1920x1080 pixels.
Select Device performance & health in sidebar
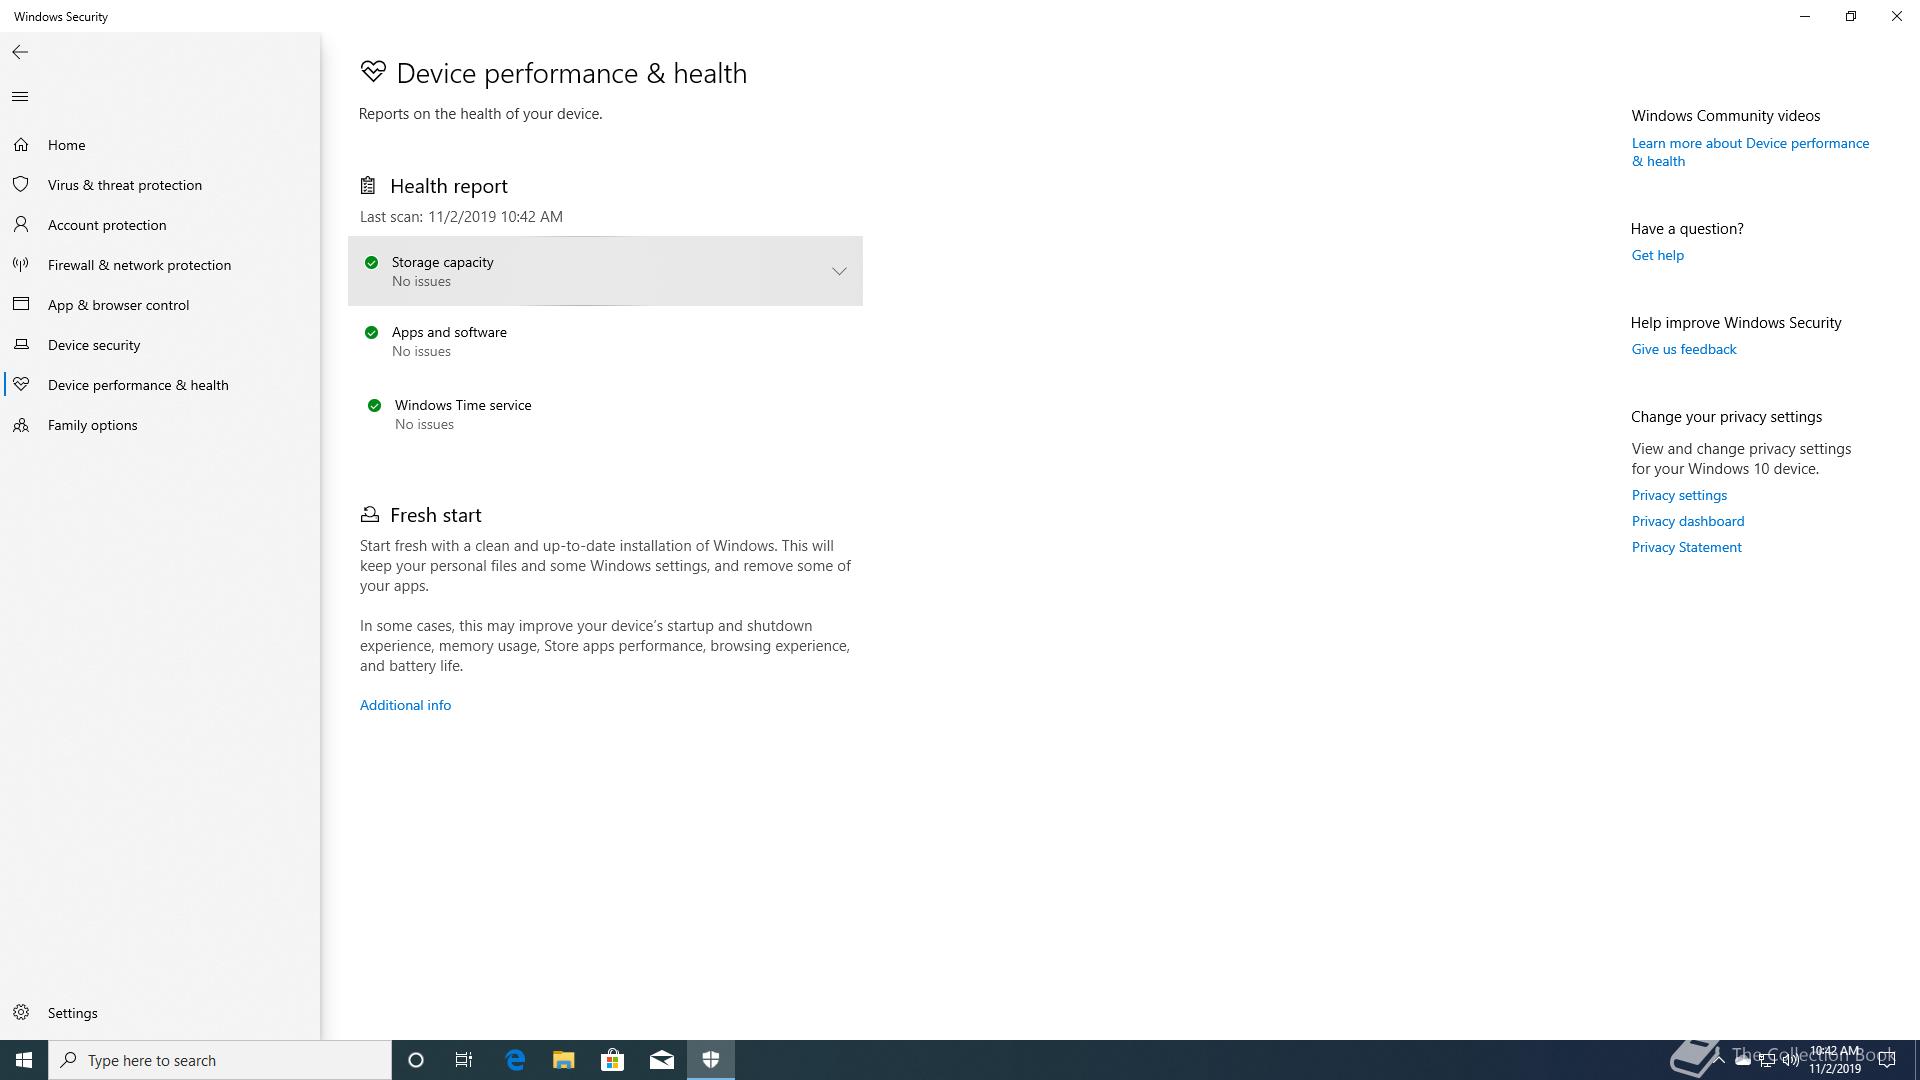(x=160, y=385)
